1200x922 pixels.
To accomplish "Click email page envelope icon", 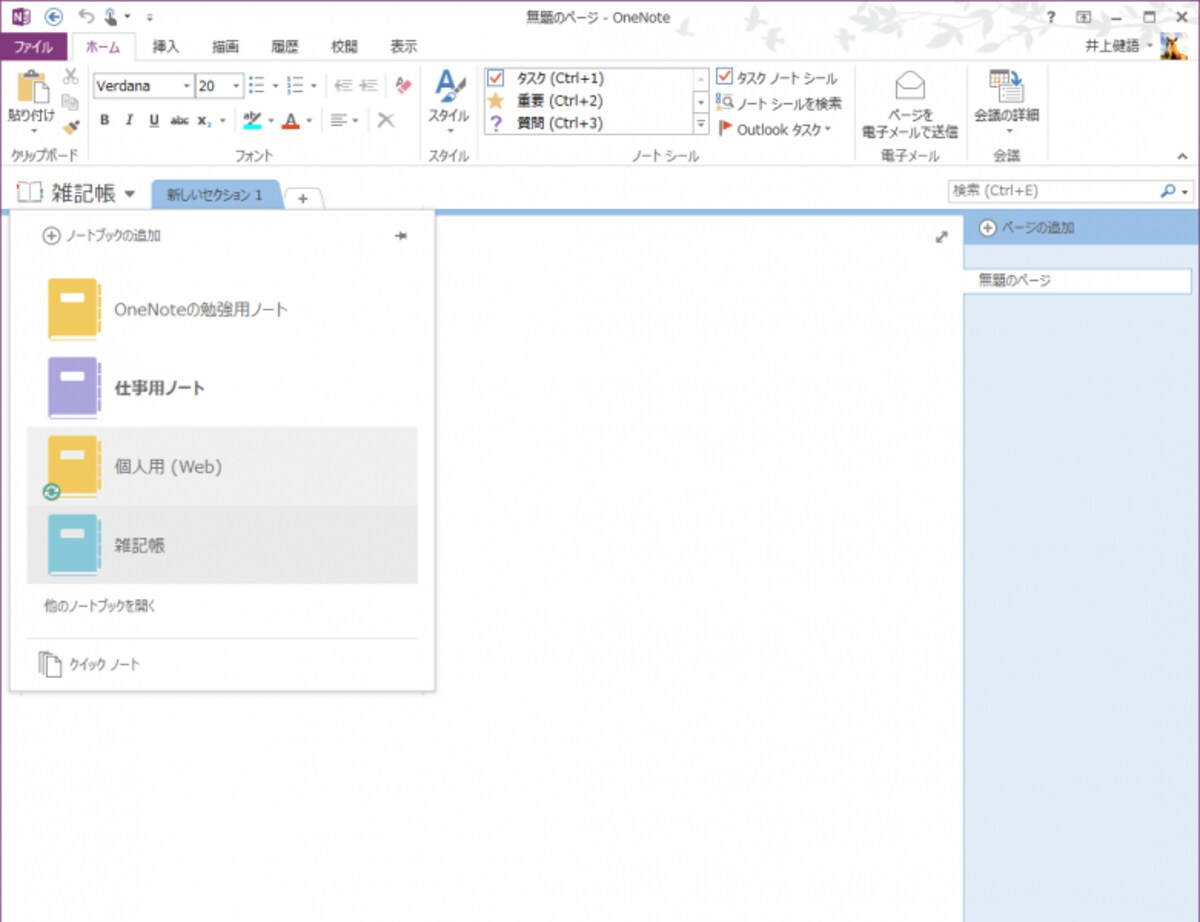I will [x=909, y=86].
